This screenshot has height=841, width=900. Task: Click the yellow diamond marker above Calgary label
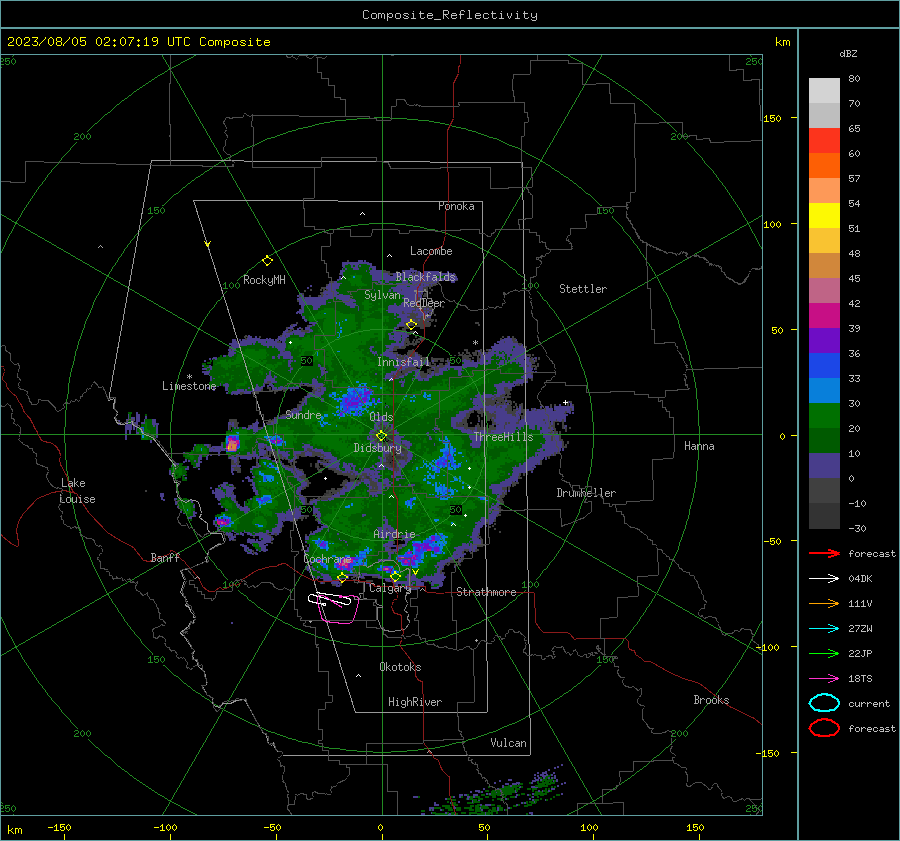point(395,576)
